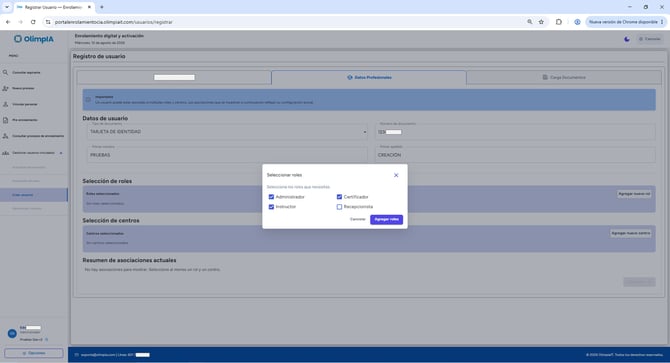Image resolution: width=670 pixels, height=363 pixels.
Task: Close the Seleccionar roles dialog
Action: (396, 175)
